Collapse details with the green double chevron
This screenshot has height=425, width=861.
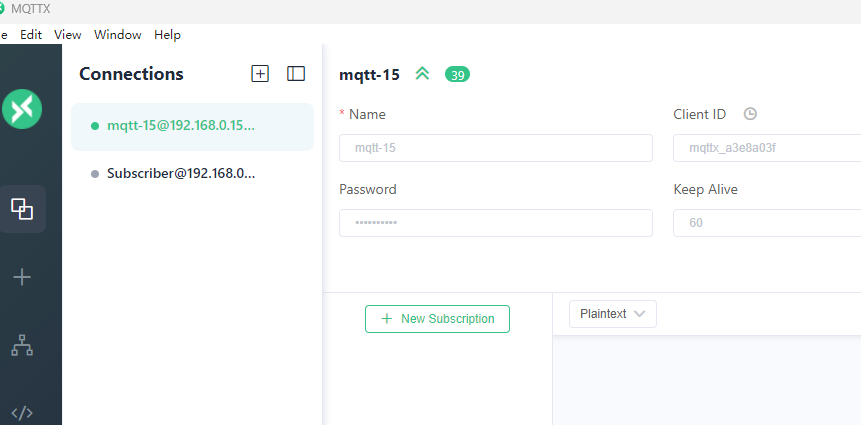(422, 73)
